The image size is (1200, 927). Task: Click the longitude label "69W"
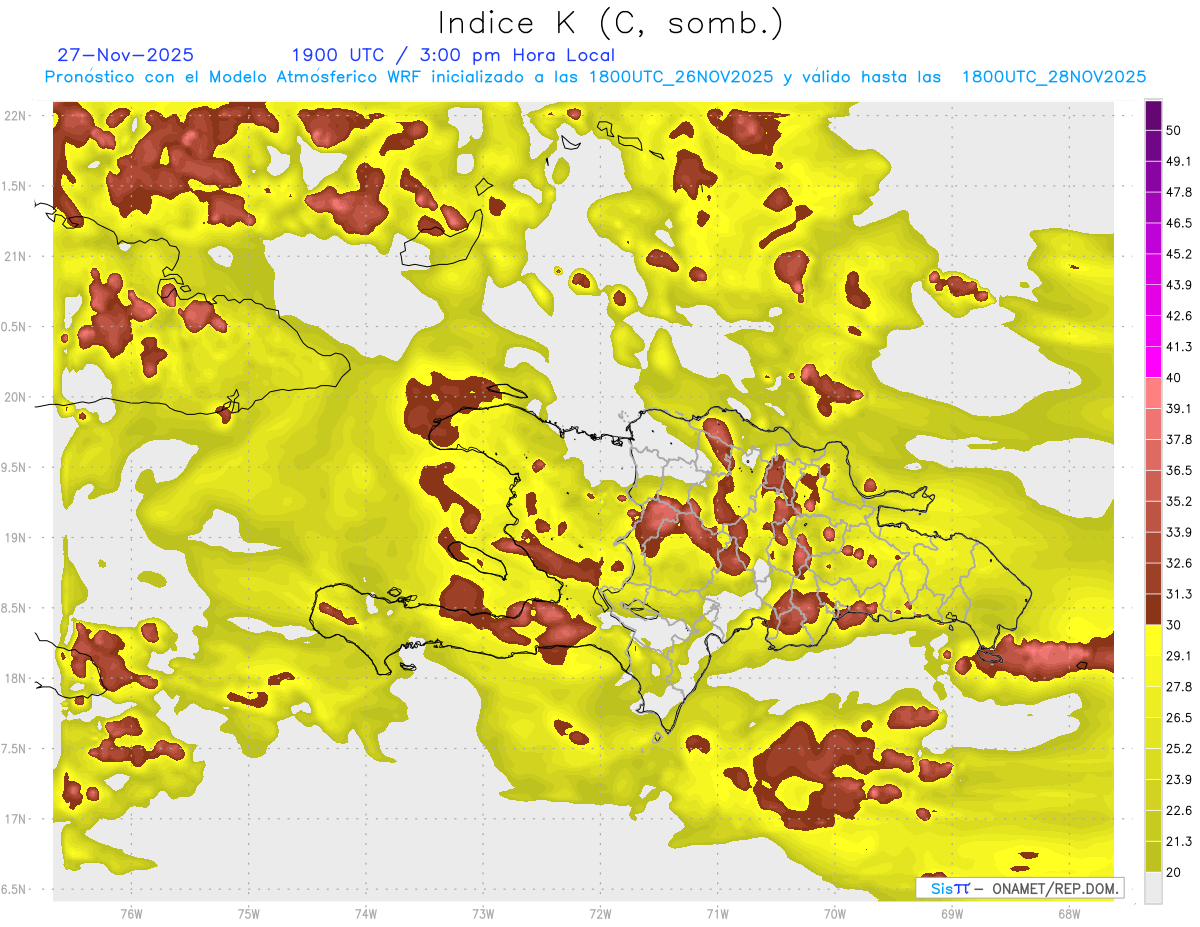coord(951,913)
